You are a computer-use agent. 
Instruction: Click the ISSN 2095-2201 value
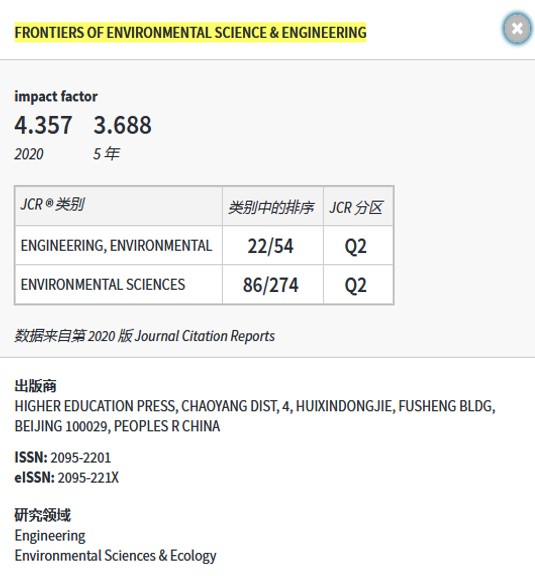click(x=80, y=458)
